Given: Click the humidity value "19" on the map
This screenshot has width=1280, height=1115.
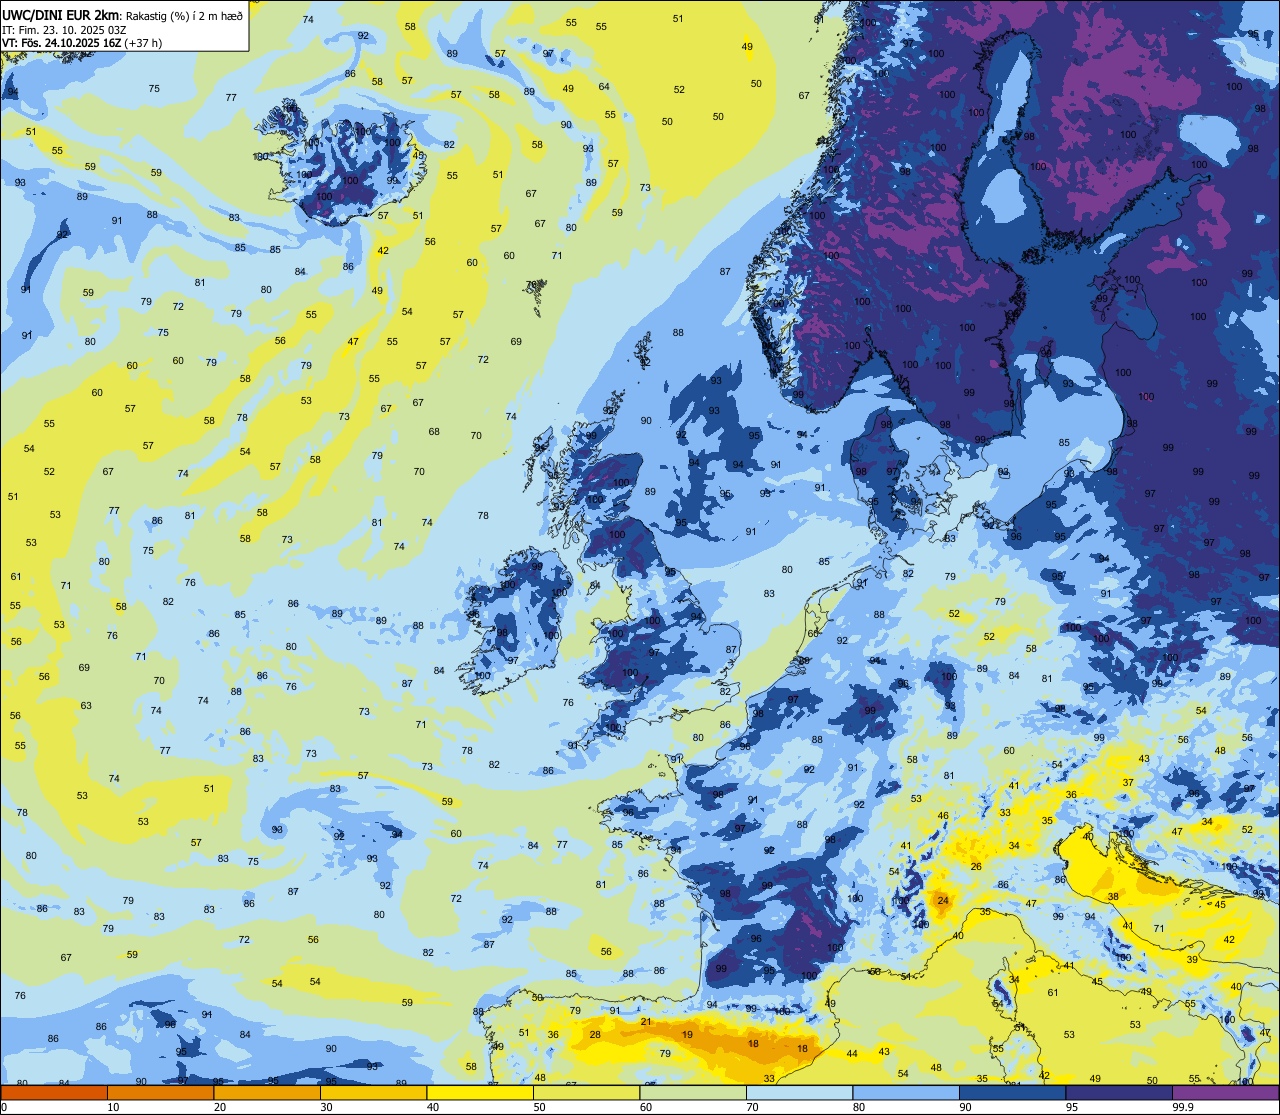Looking at the screenshot, I should click(x=687, y=1035).
